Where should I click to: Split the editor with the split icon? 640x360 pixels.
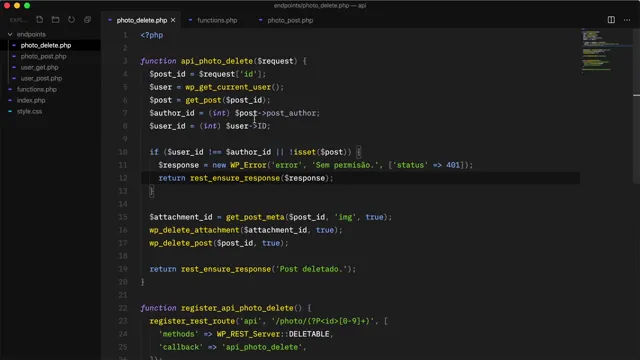click(x=611, y=20)
